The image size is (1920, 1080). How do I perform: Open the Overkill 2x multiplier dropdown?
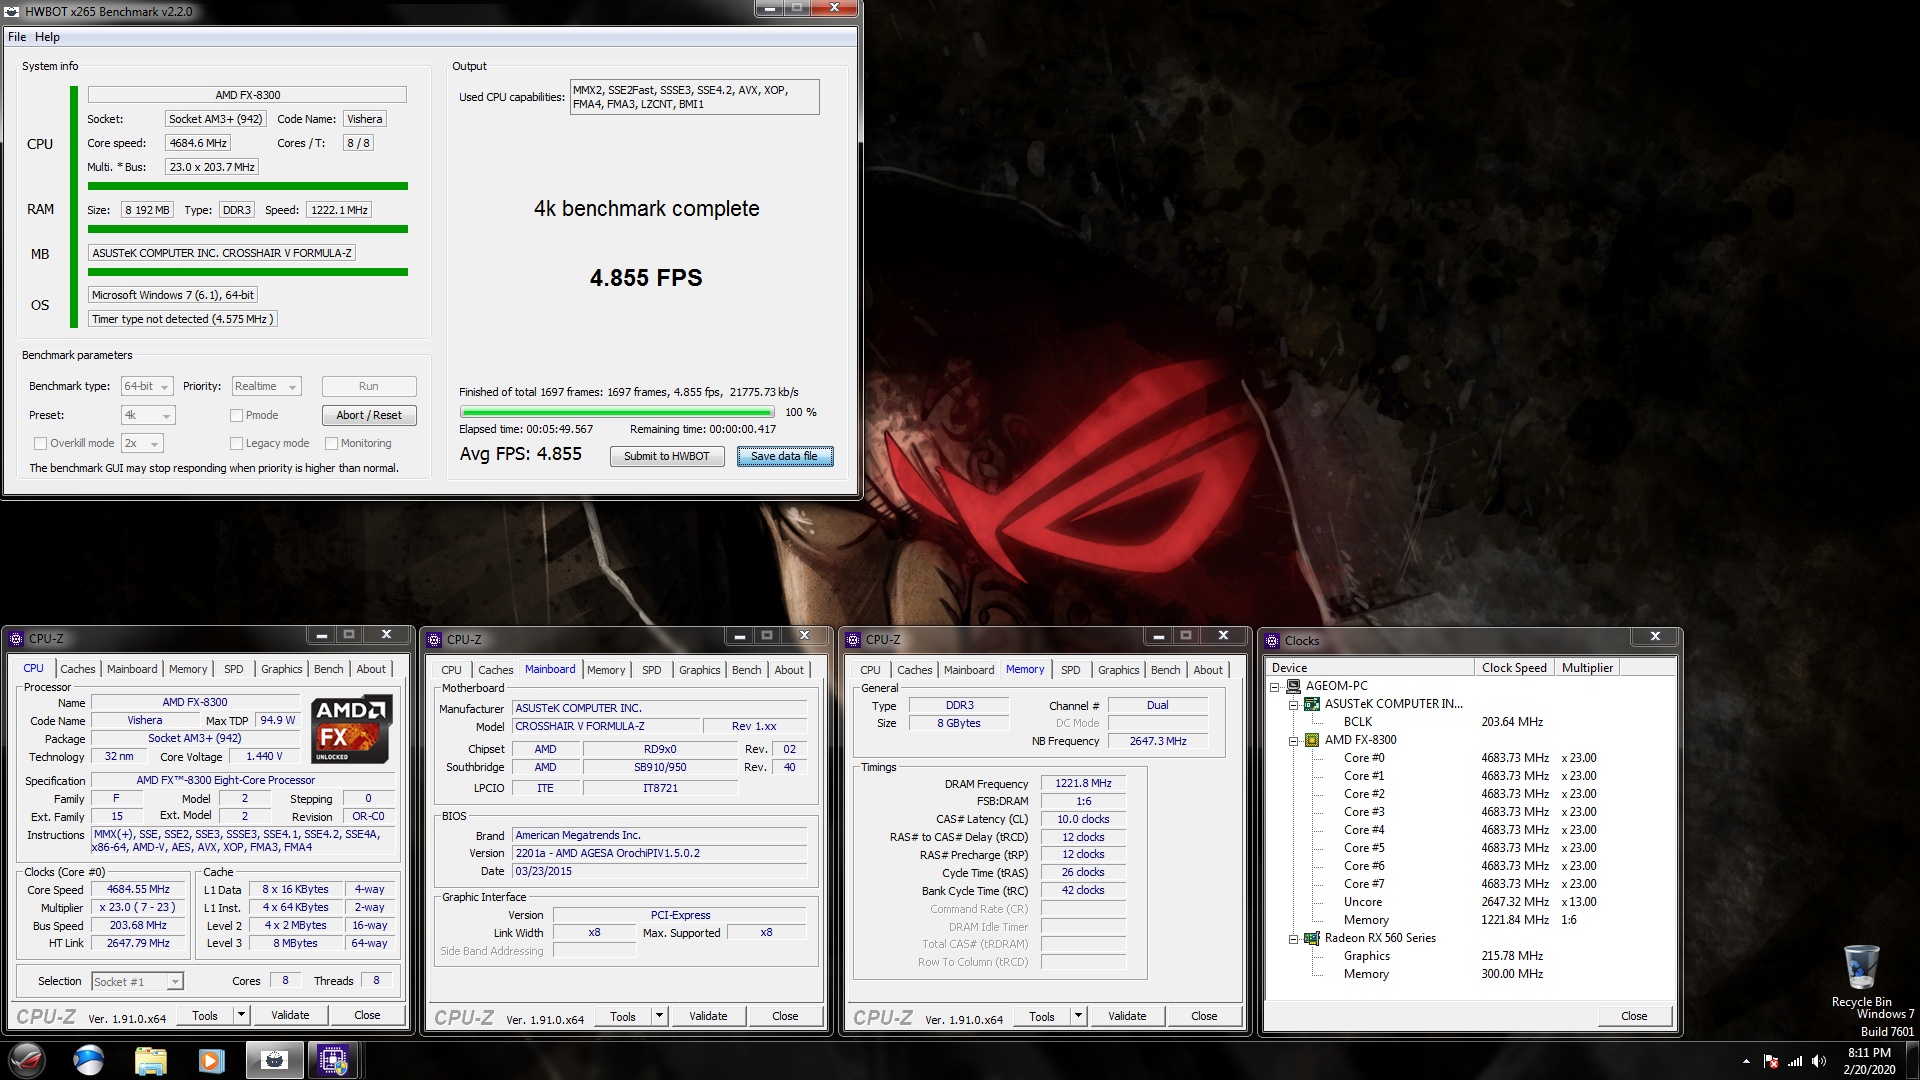click(142, 443)
